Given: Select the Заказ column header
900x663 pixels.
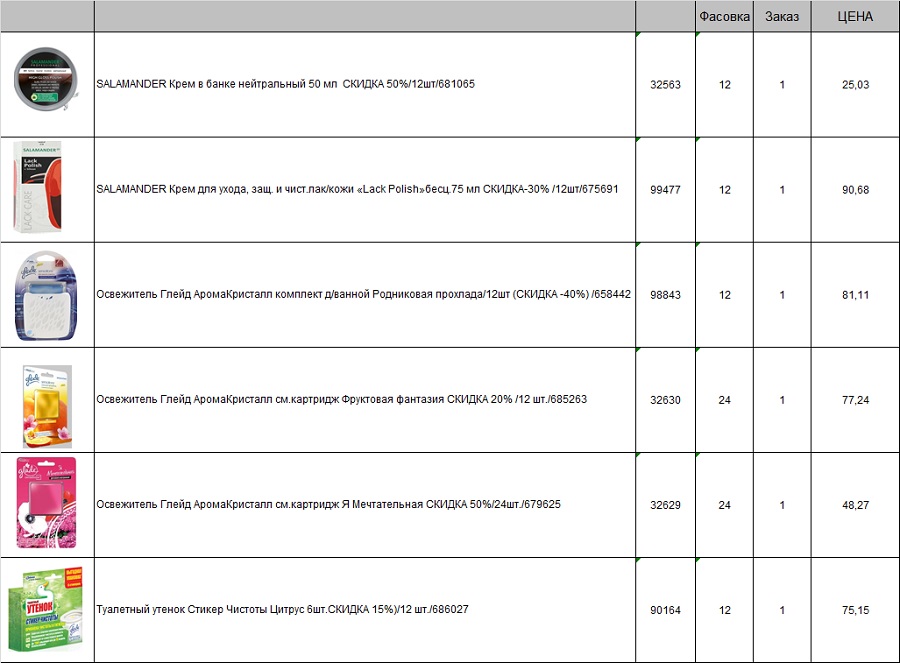Looking at the screenshot, I should (782, 17).
